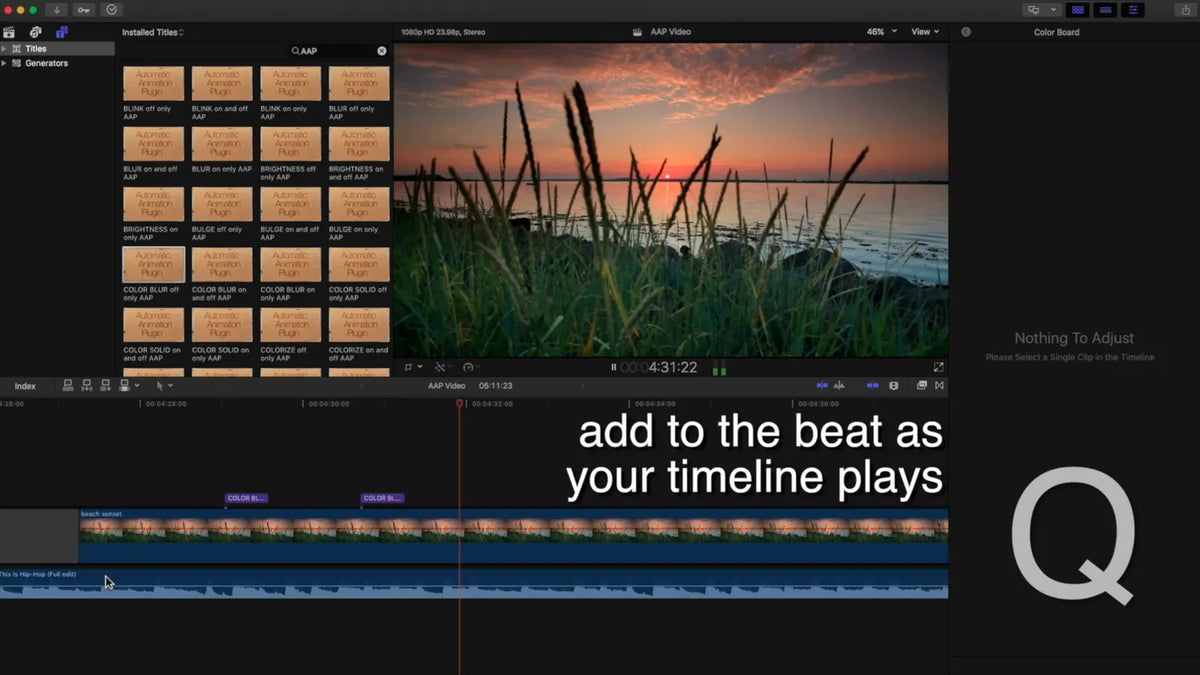
Task: Toggle the Inspector panel visibility
Action: [1133, 9]
